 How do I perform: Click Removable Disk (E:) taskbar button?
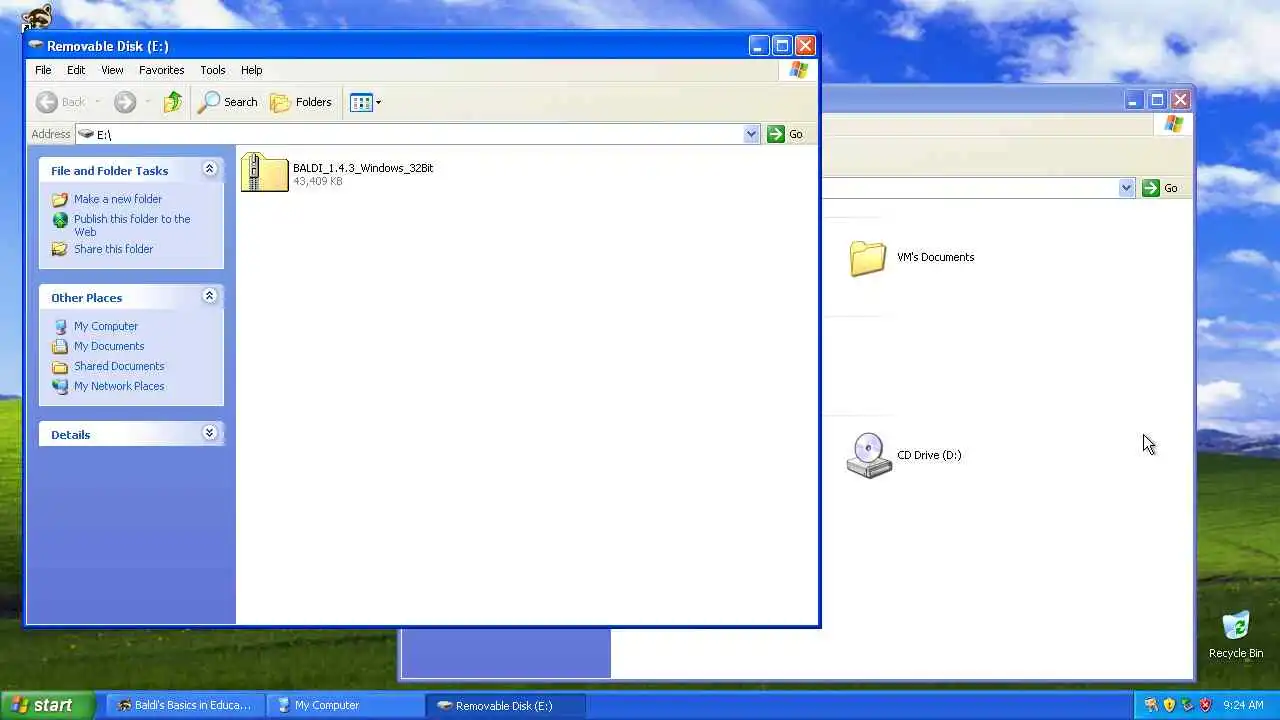coord(505,705)
